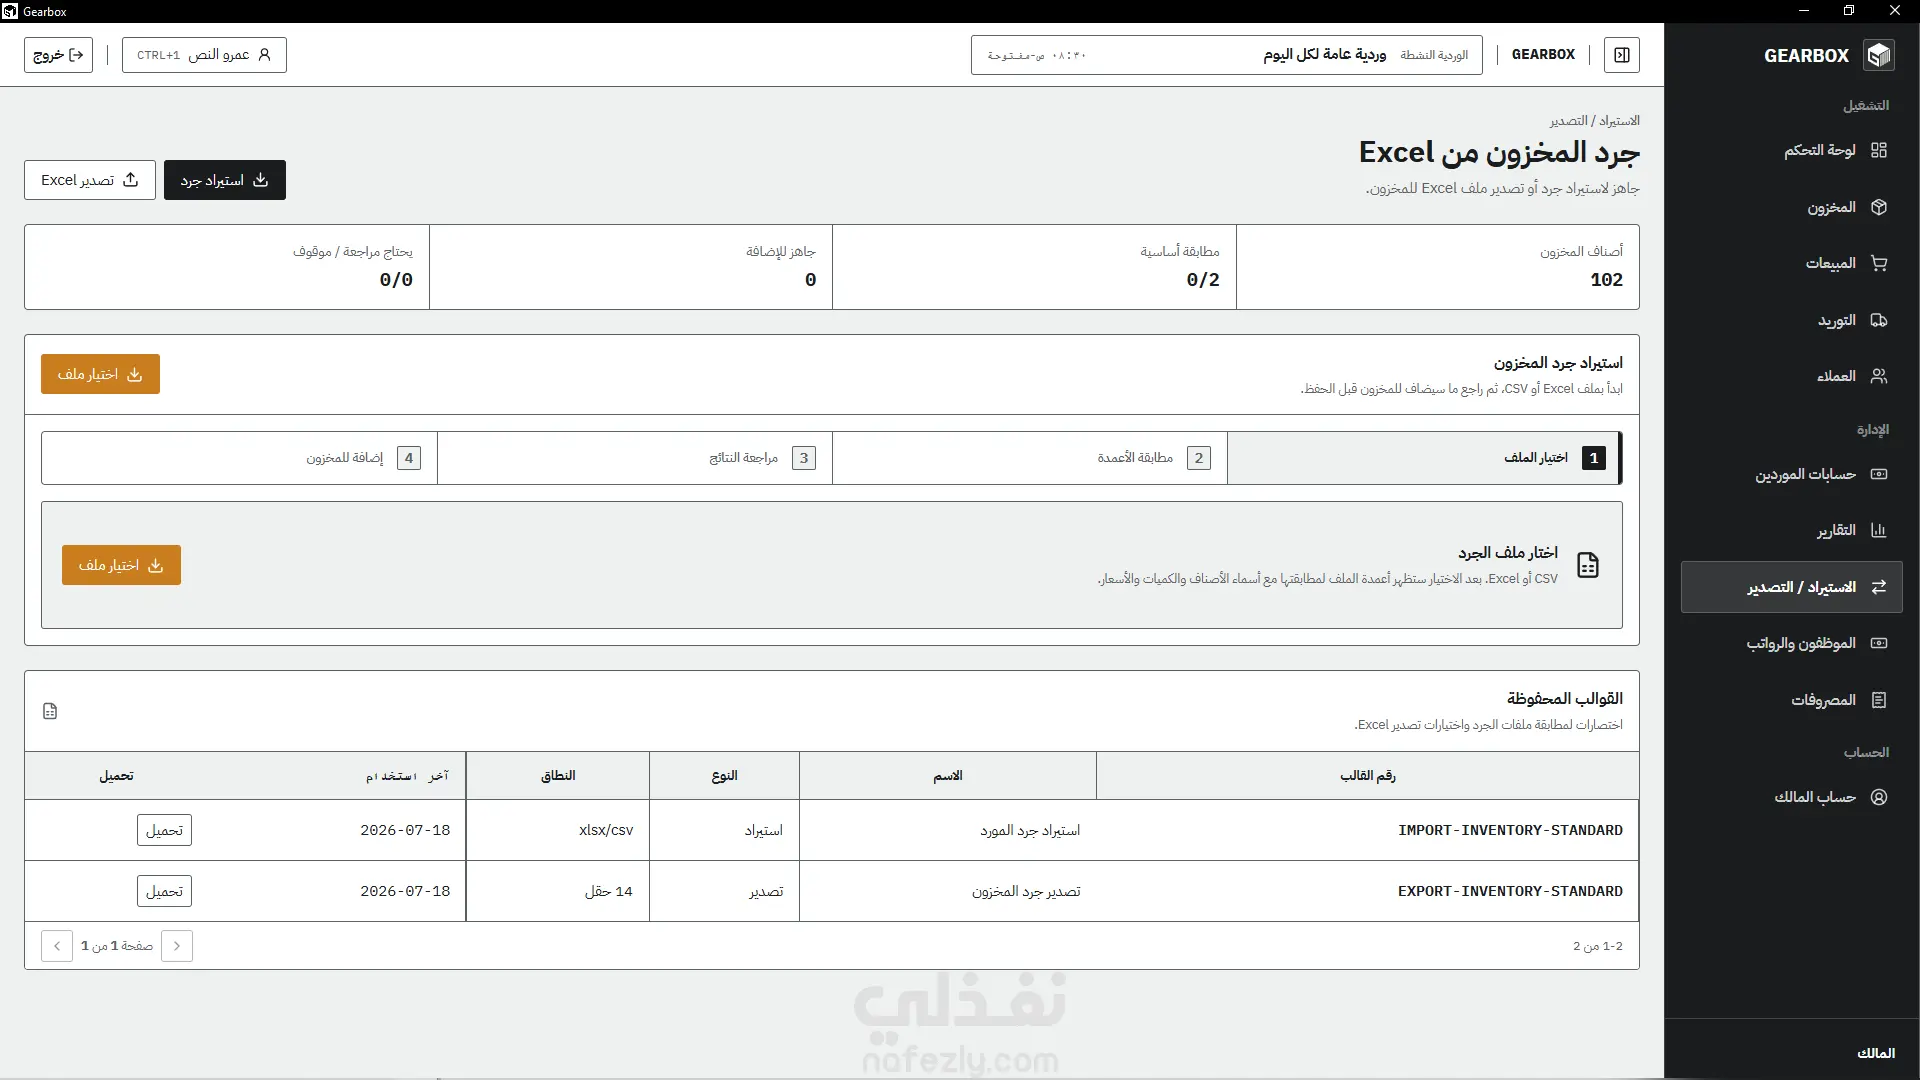Go to the previous templates page arrow
The width and height of the screenshot is (1920, 1080).
[177, 946]
